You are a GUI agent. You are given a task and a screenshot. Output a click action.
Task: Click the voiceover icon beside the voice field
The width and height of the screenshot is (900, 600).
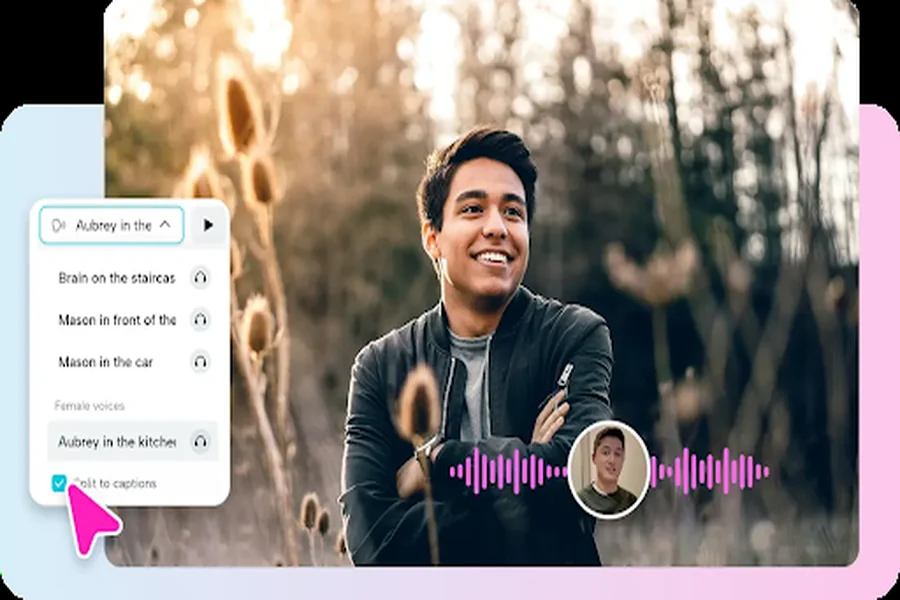(58, 225)
